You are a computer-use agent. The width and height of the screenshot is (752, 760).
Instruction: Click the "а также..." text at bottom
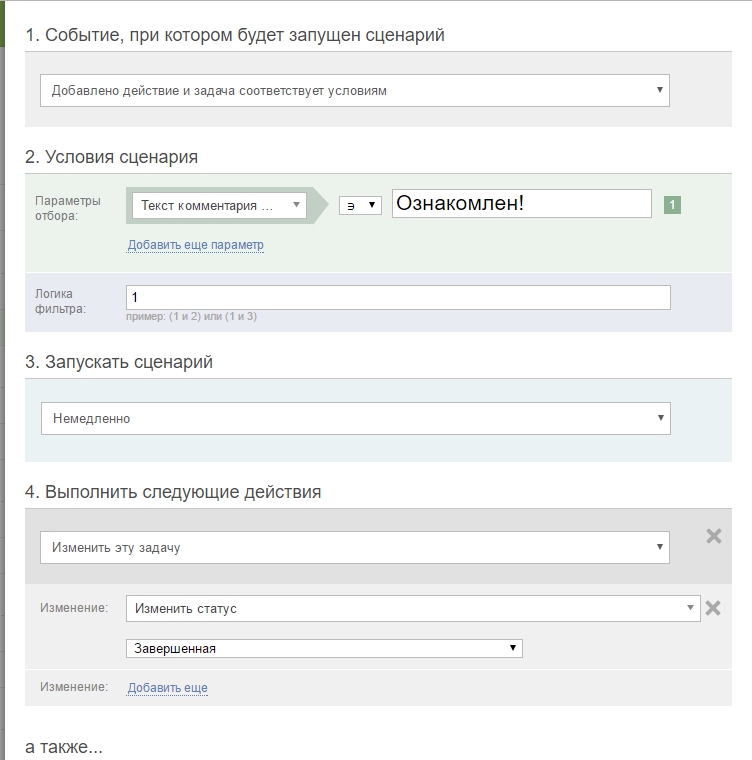tap(64, 747)
